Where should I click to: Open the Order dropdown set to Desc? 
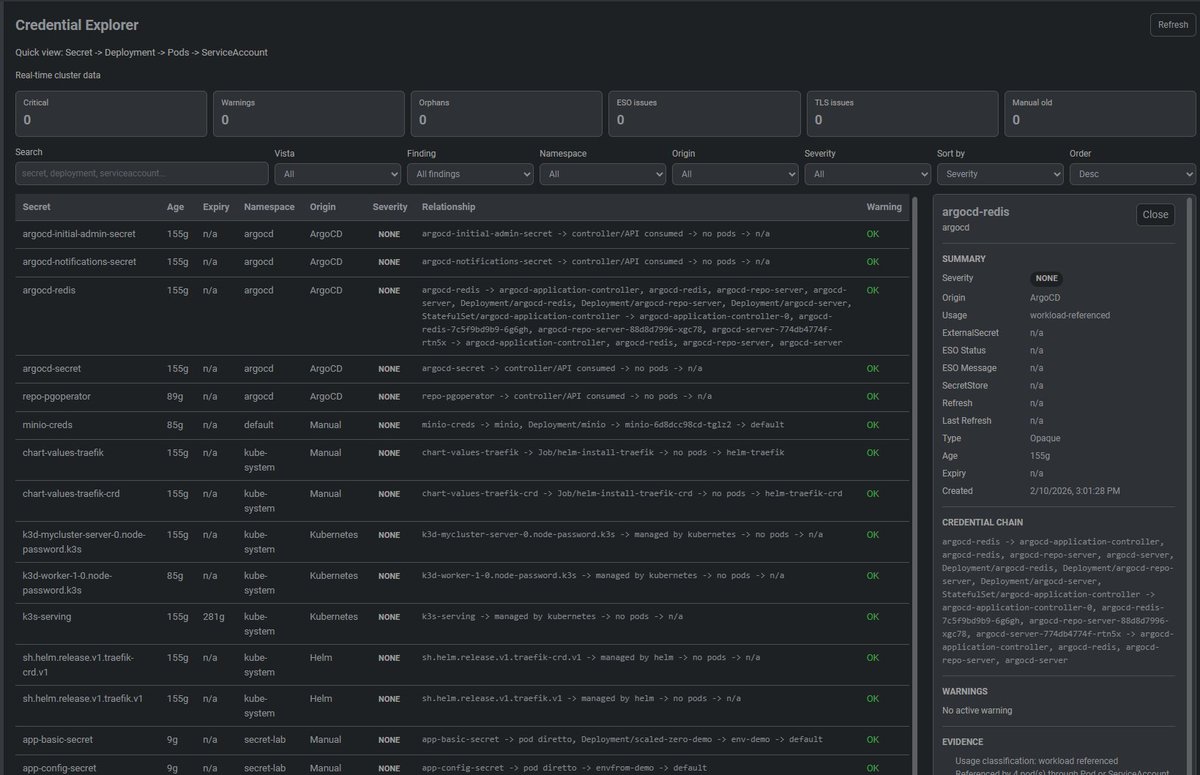(1132, 174)
